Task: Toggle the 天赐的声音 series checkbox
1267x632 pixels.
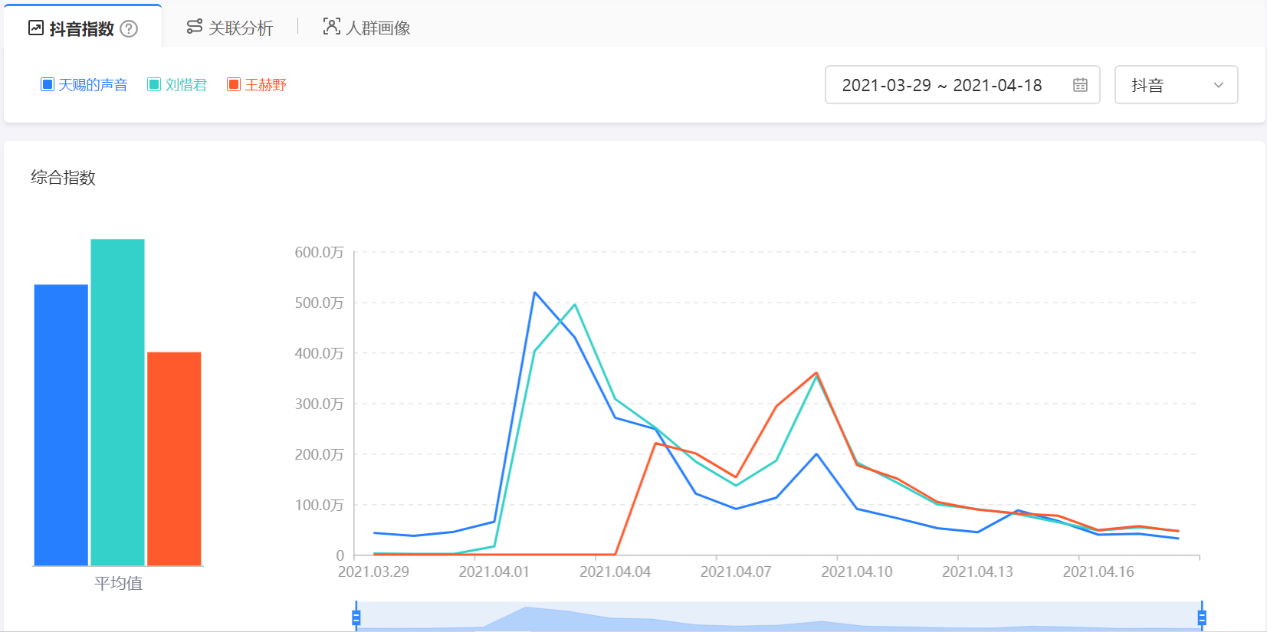Action: [x=47, y=85]
